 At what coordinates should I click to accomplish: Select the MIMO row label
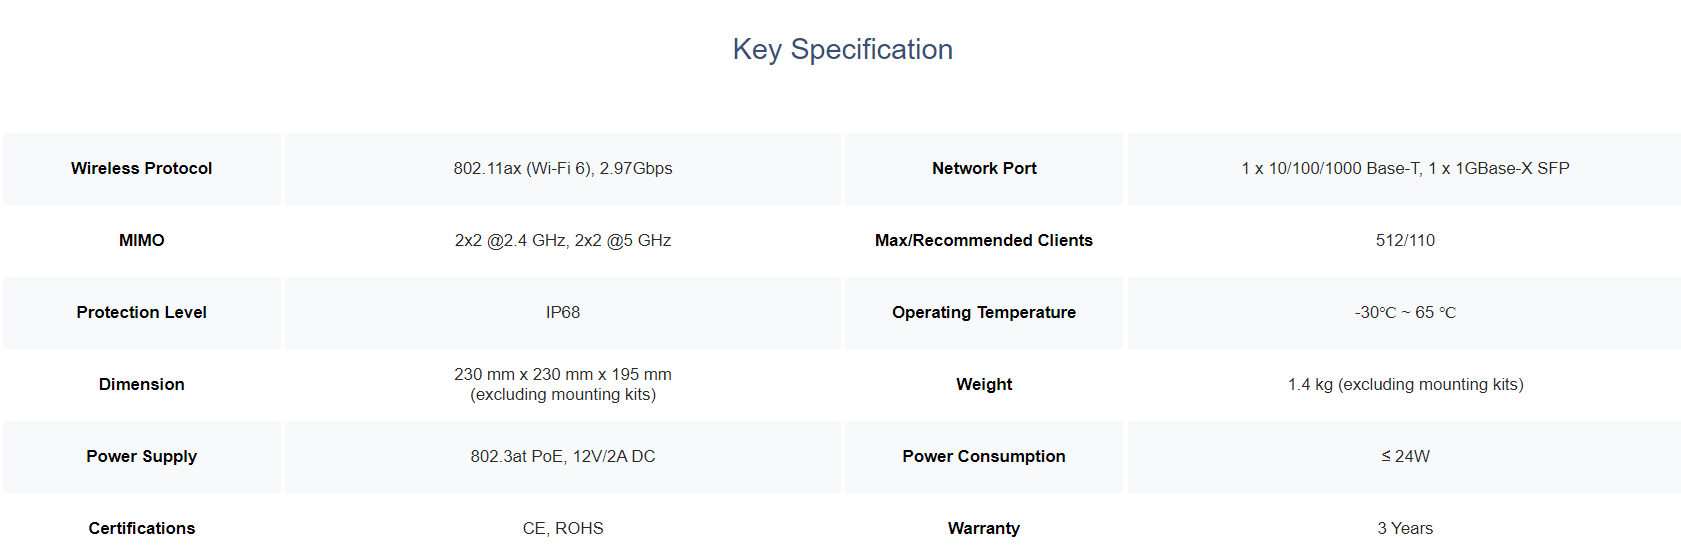142,240
